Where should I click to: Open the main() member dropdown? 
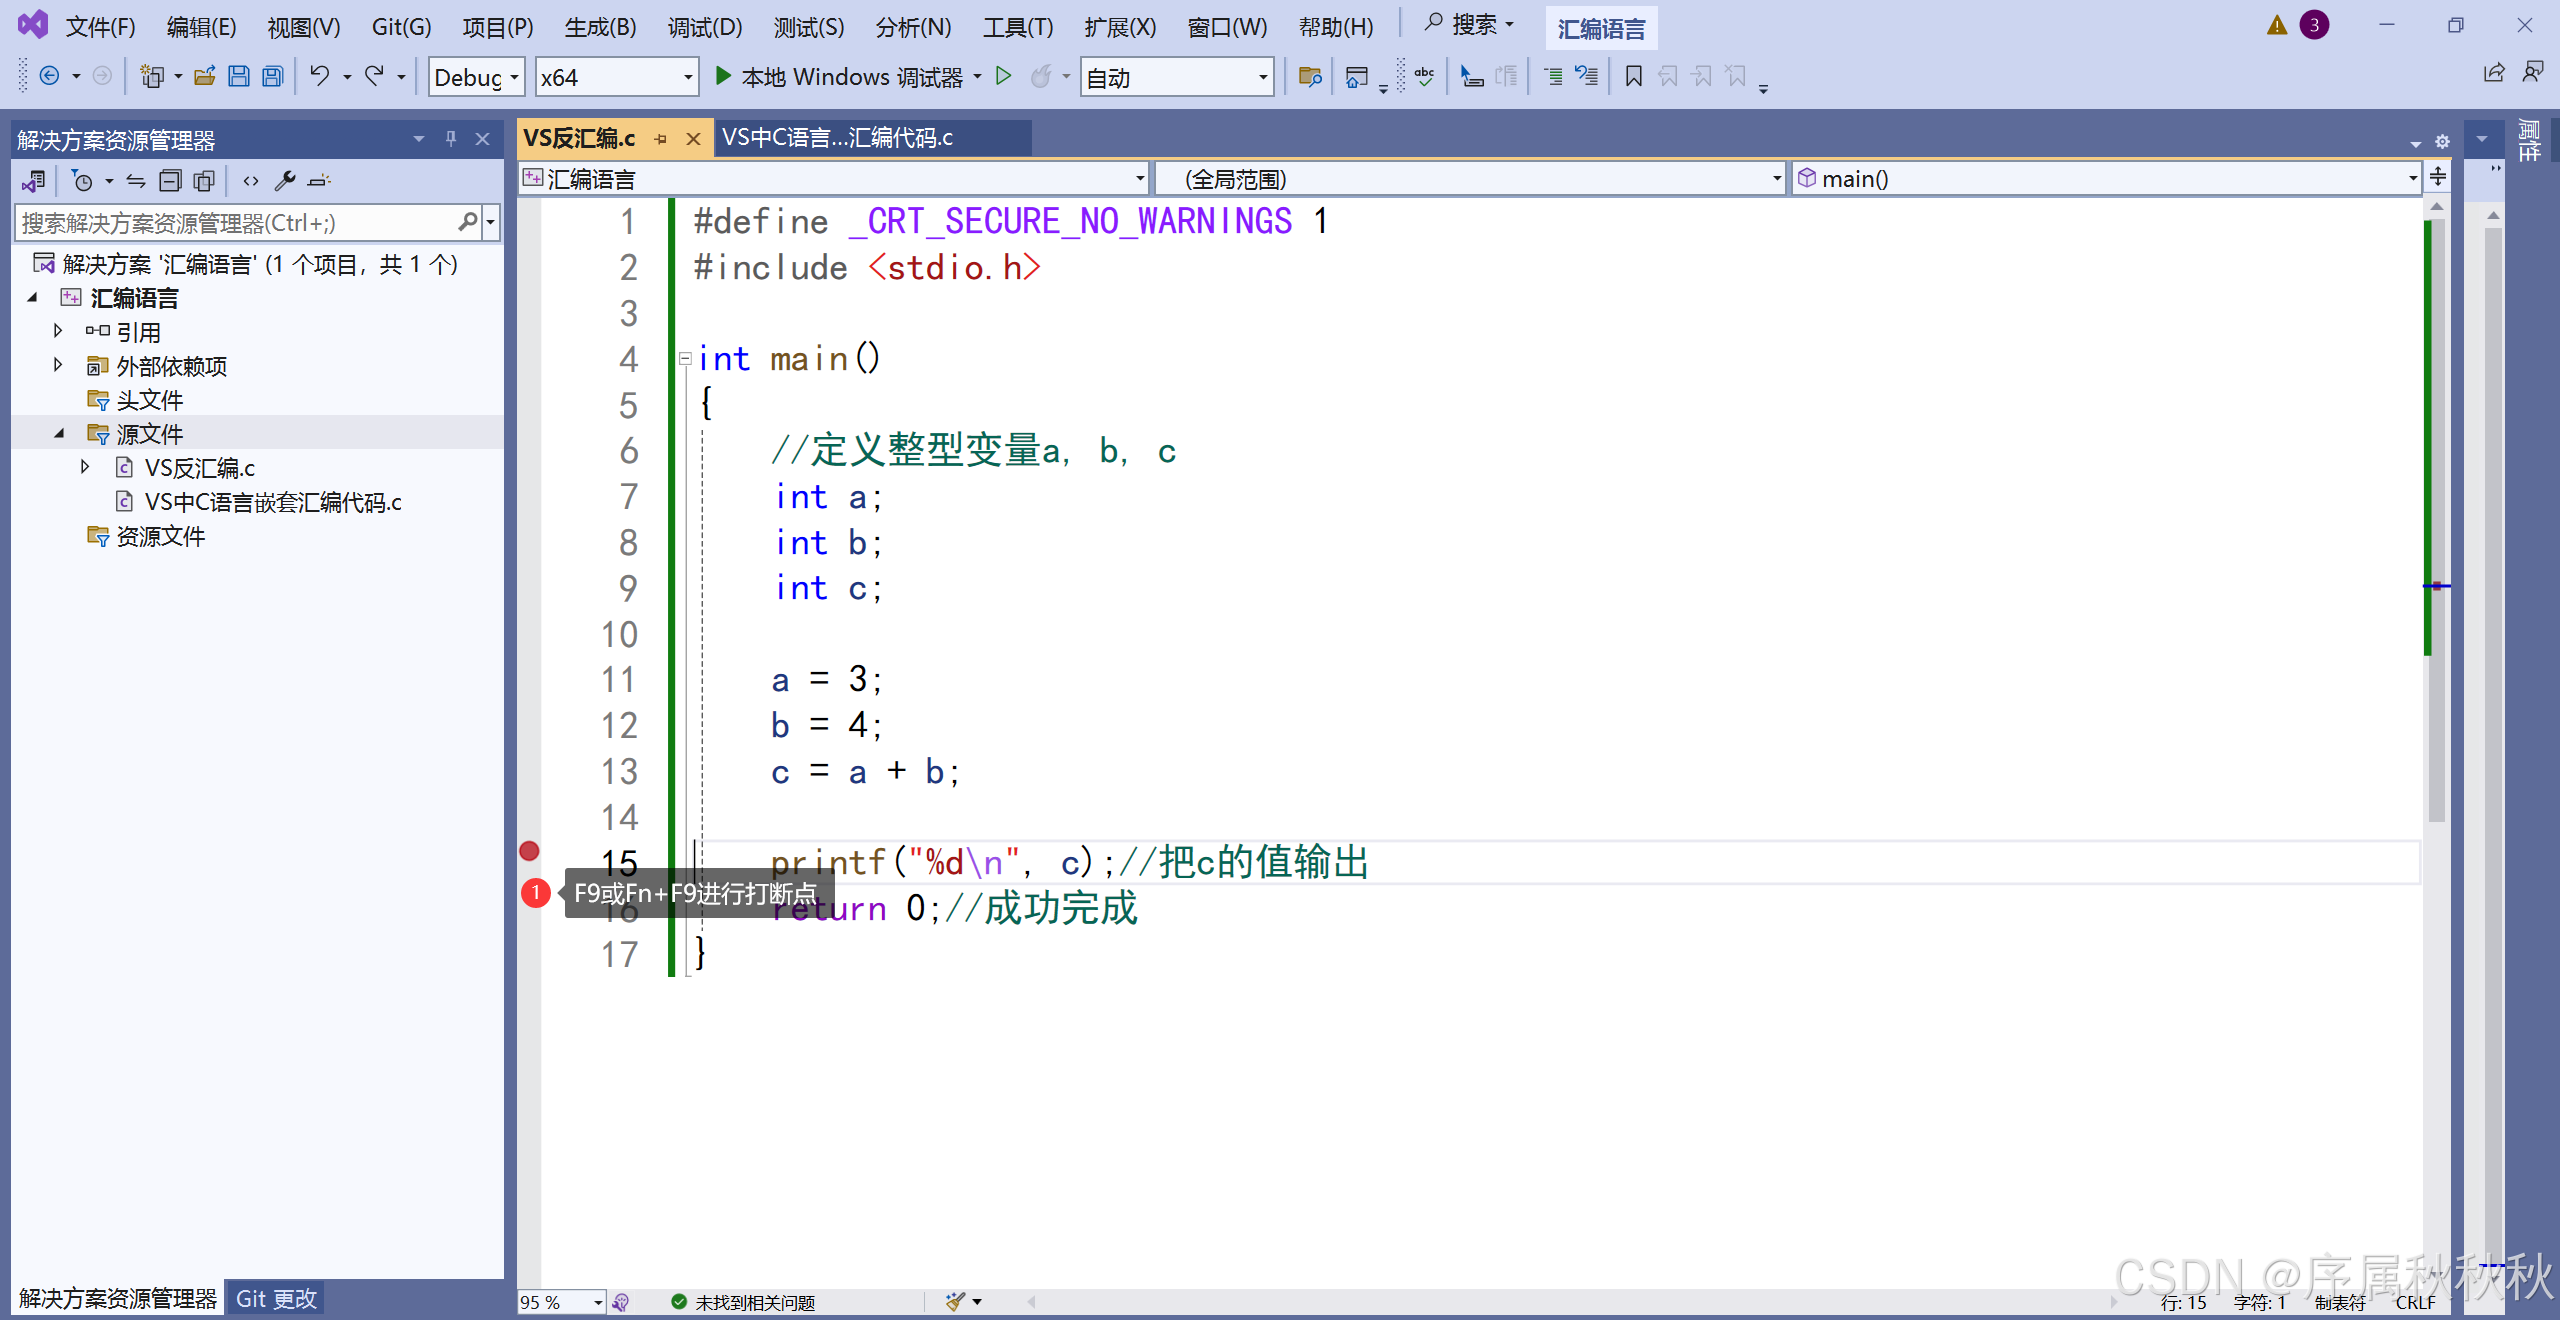pos(2106,179)
